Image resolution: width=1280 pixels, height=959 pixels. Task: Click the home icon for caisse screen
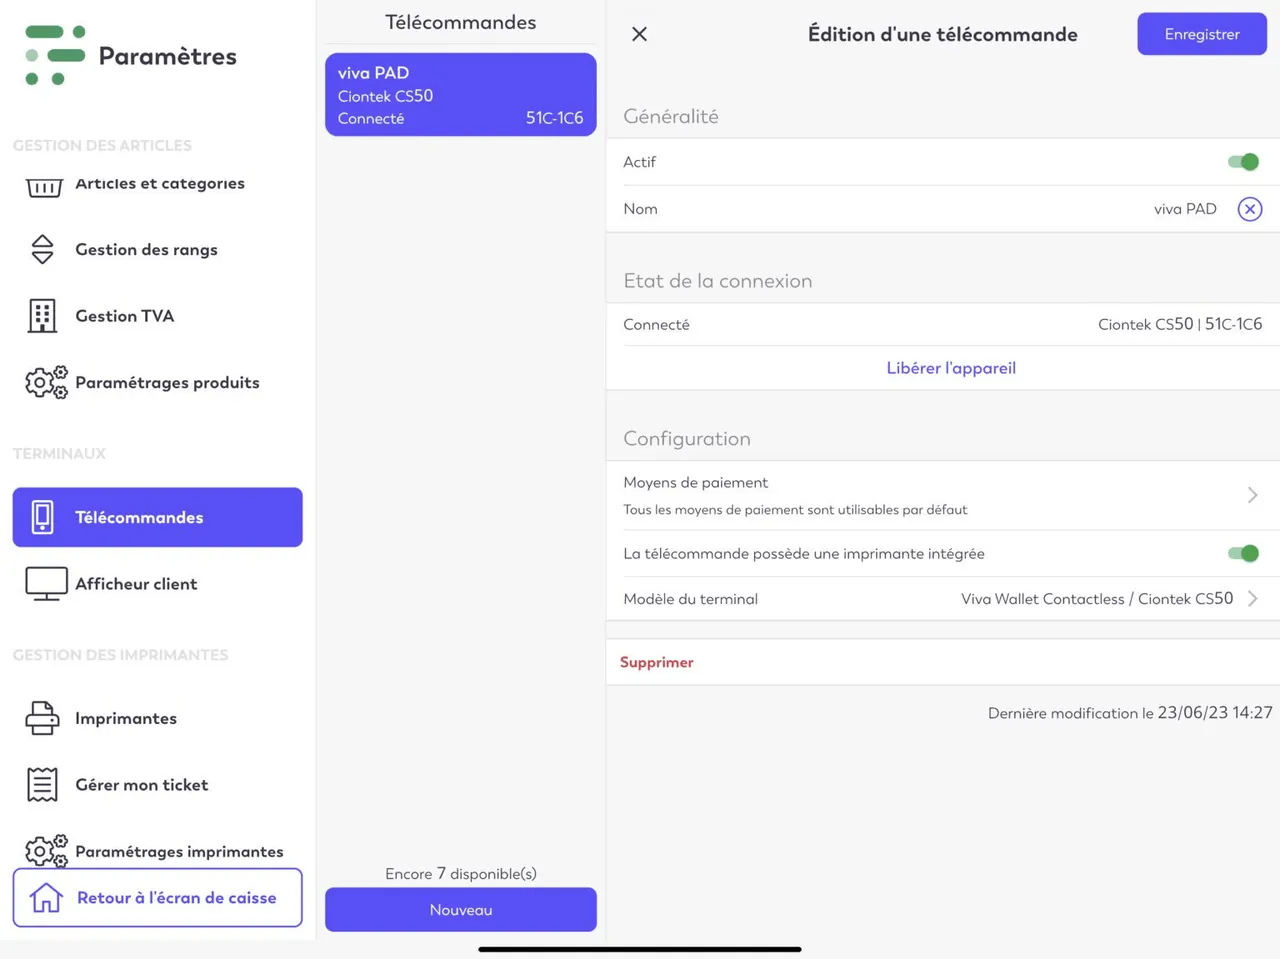(x=46, y=898)
